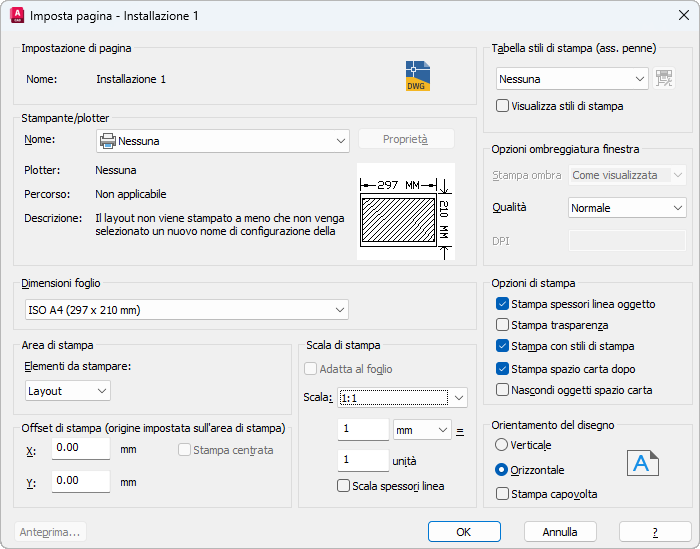Click the landscape orientation letter A icon
Viewport: 700px width, 549px height.
pos(643,463)
